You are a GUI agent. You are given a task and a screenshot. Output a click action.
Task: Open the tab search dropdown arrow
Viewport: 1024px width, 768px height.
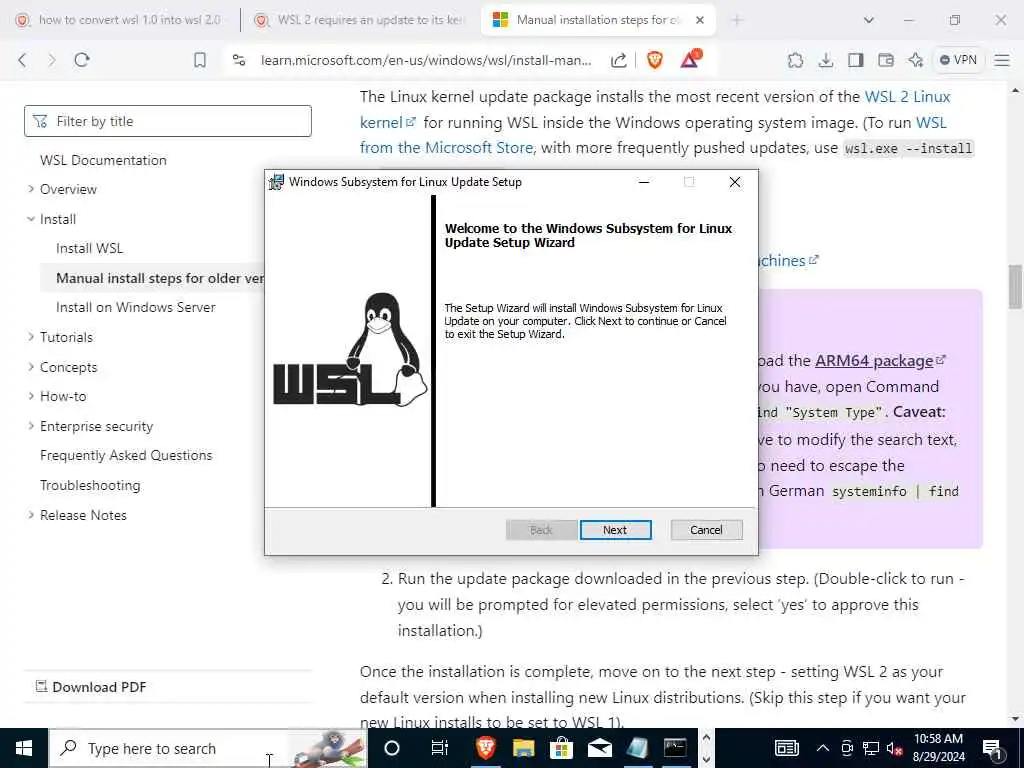(x=869, y=20)
